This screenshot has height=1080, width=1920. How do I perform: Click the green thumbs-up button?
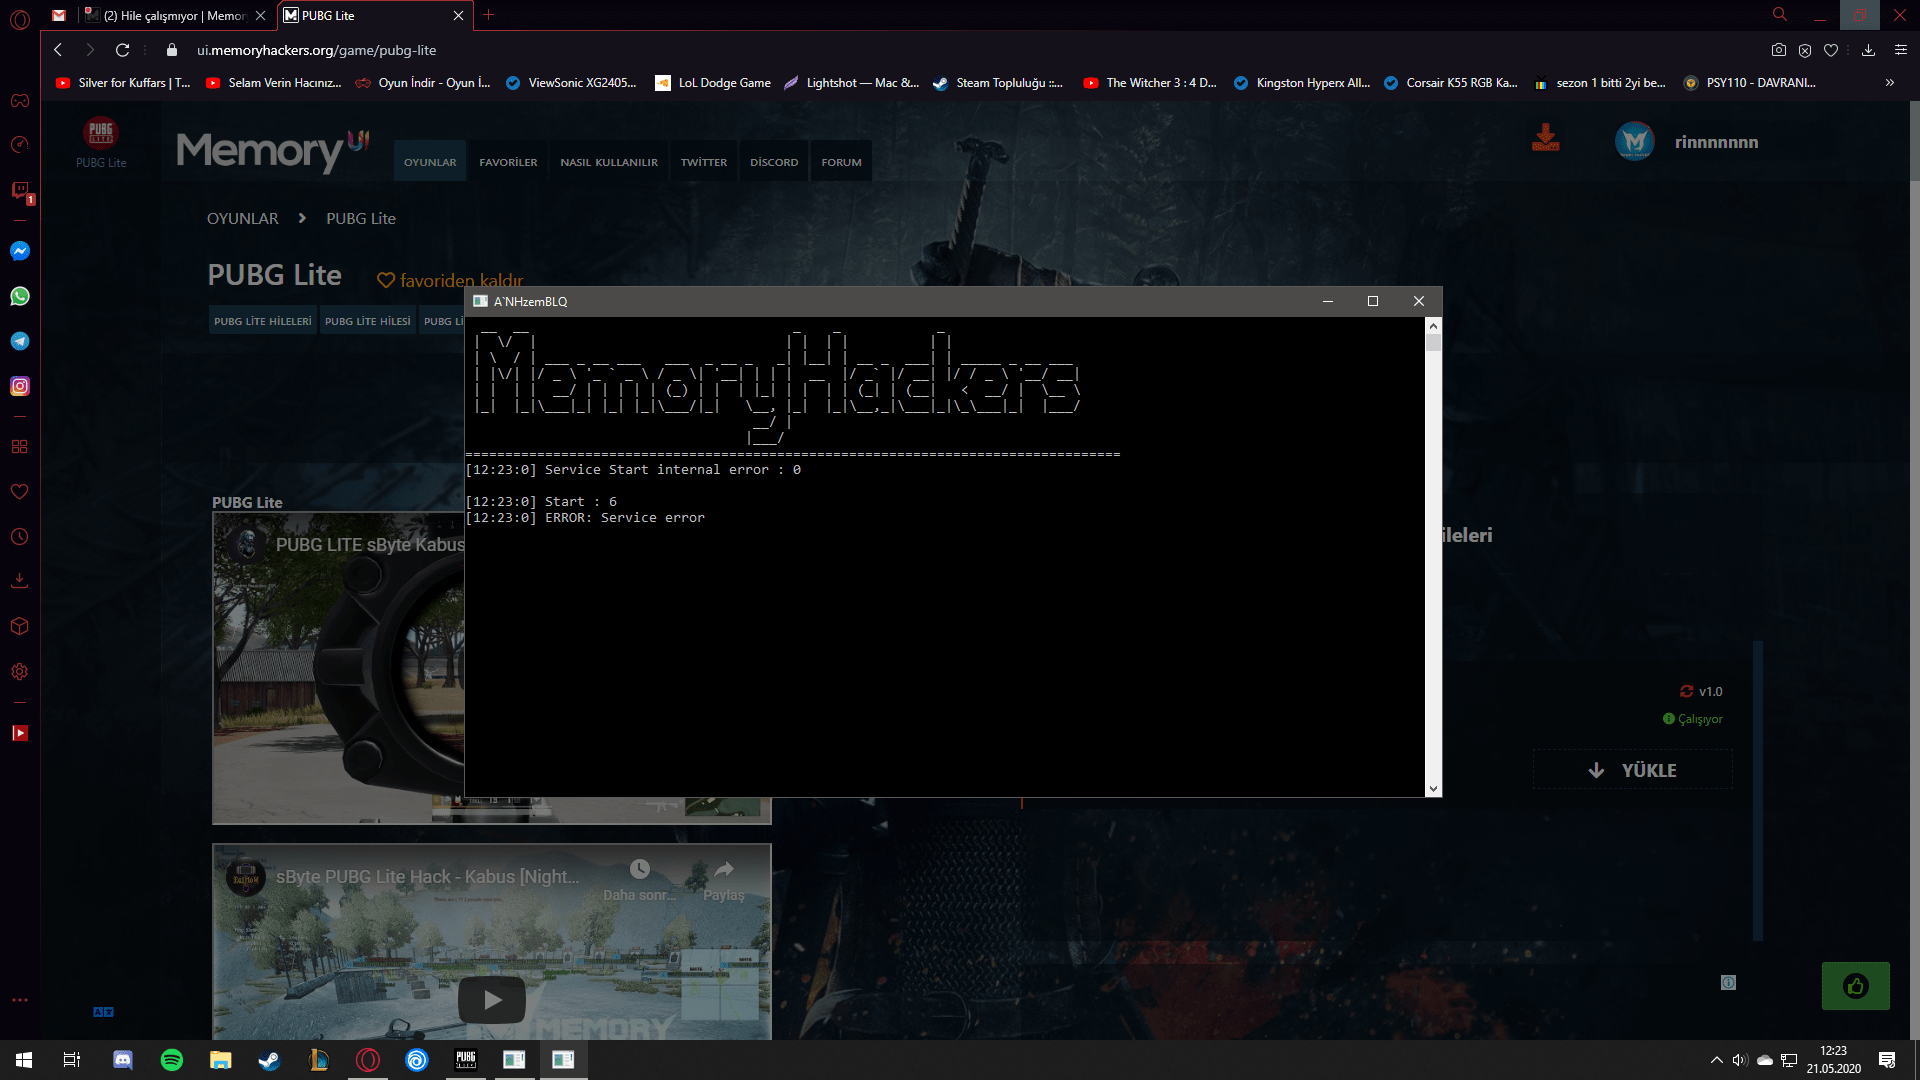point(1856,986)
